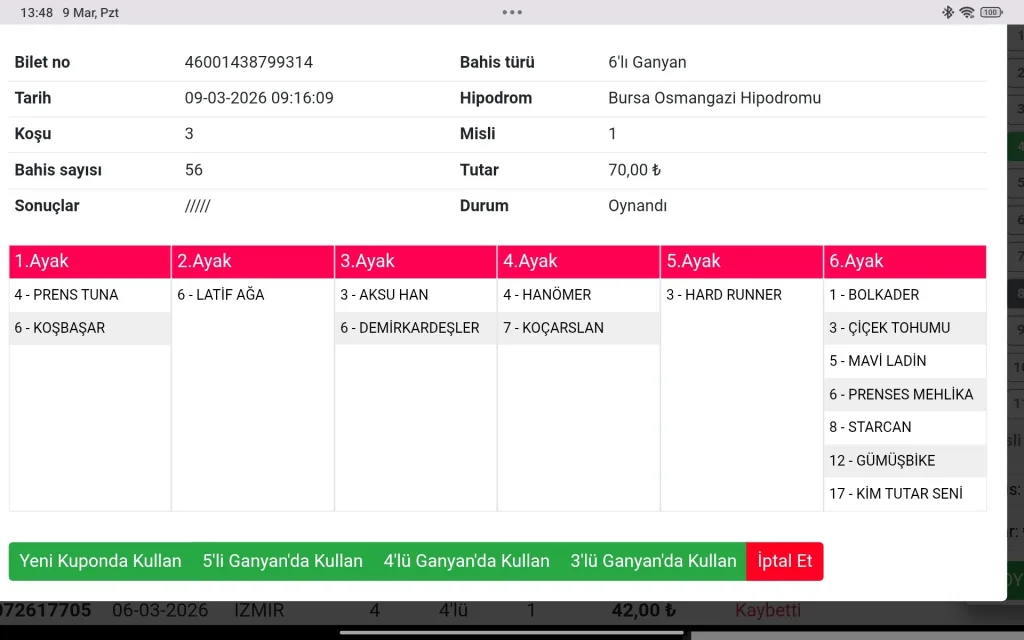Tap the status bar clock showing 13:48
1024x640 pixels.
37,12
